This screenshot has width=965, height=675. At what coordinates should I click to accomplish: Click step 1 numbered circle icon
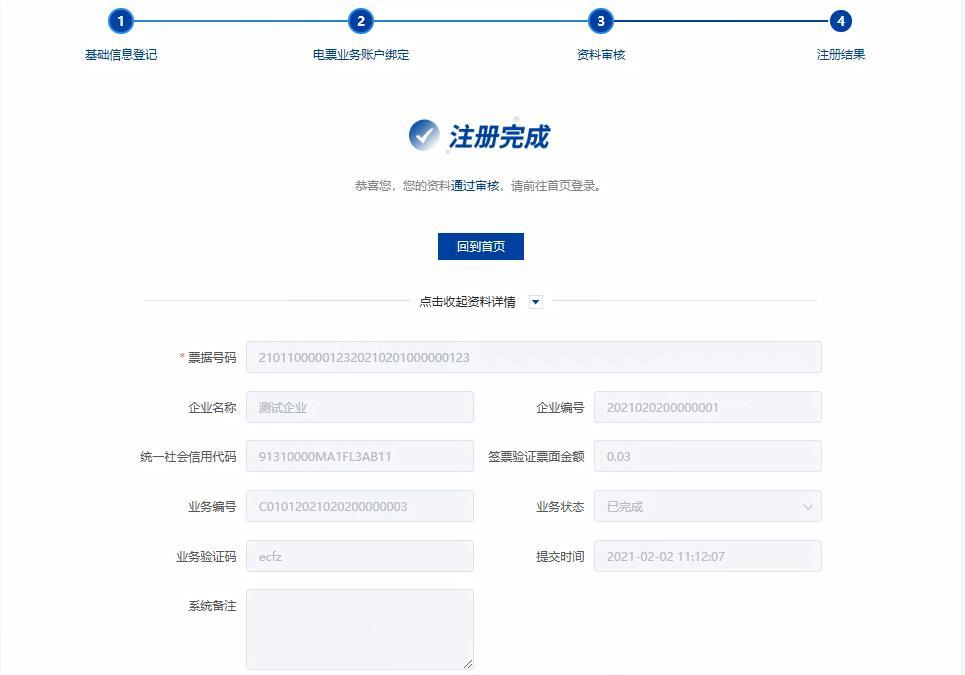pos(121,20)
